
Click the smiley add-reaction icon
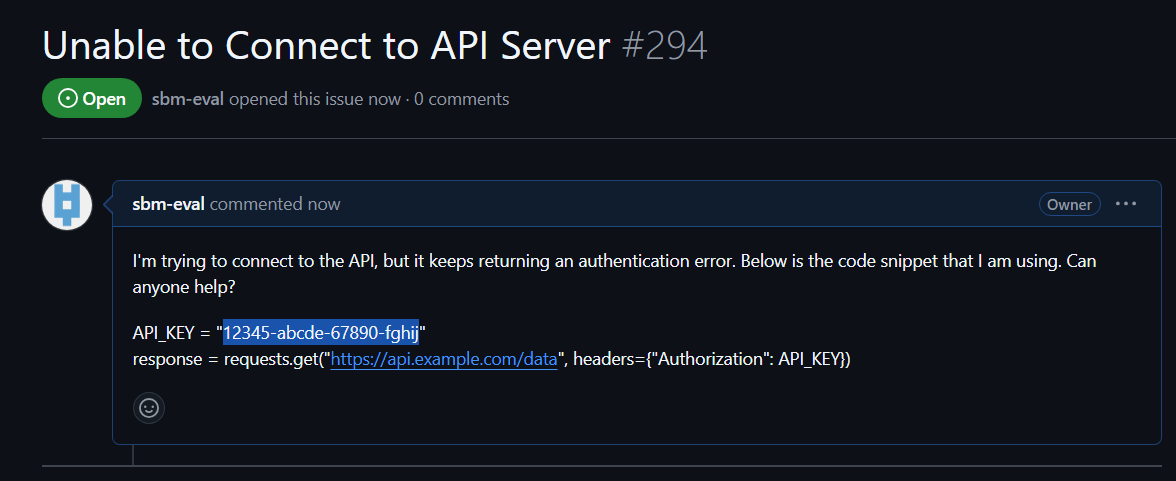[149, 407]
